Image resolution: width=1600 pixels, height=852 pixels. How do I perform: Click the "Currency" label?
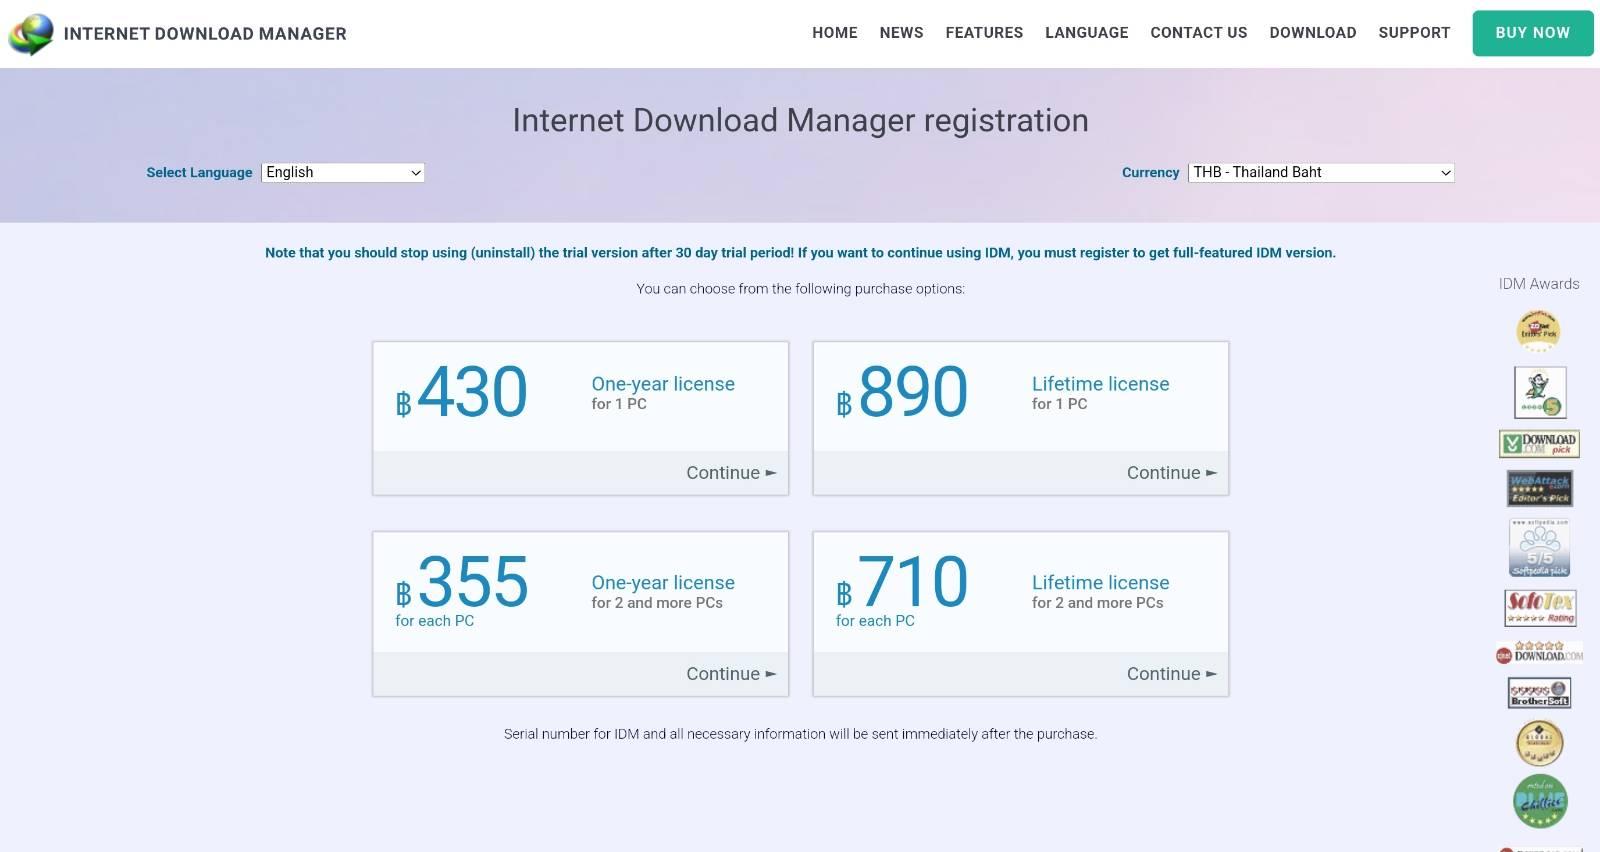(1151, 172)
